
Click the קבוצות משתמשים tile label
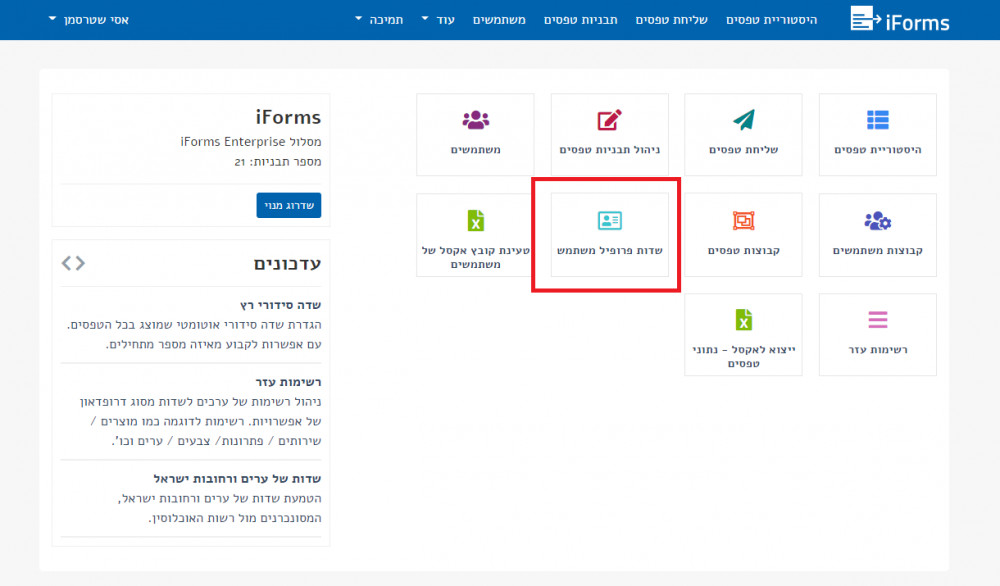tap(878, 251)
